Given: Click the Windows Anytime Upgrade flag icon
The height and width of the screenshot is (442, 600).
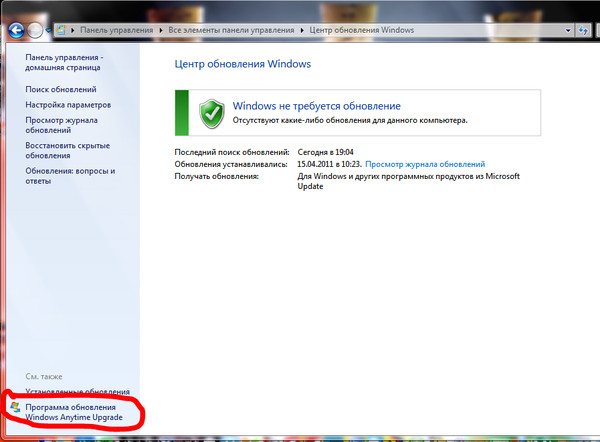Looking at the screenshot, I should pyautogui.click(x=14, y=408).
